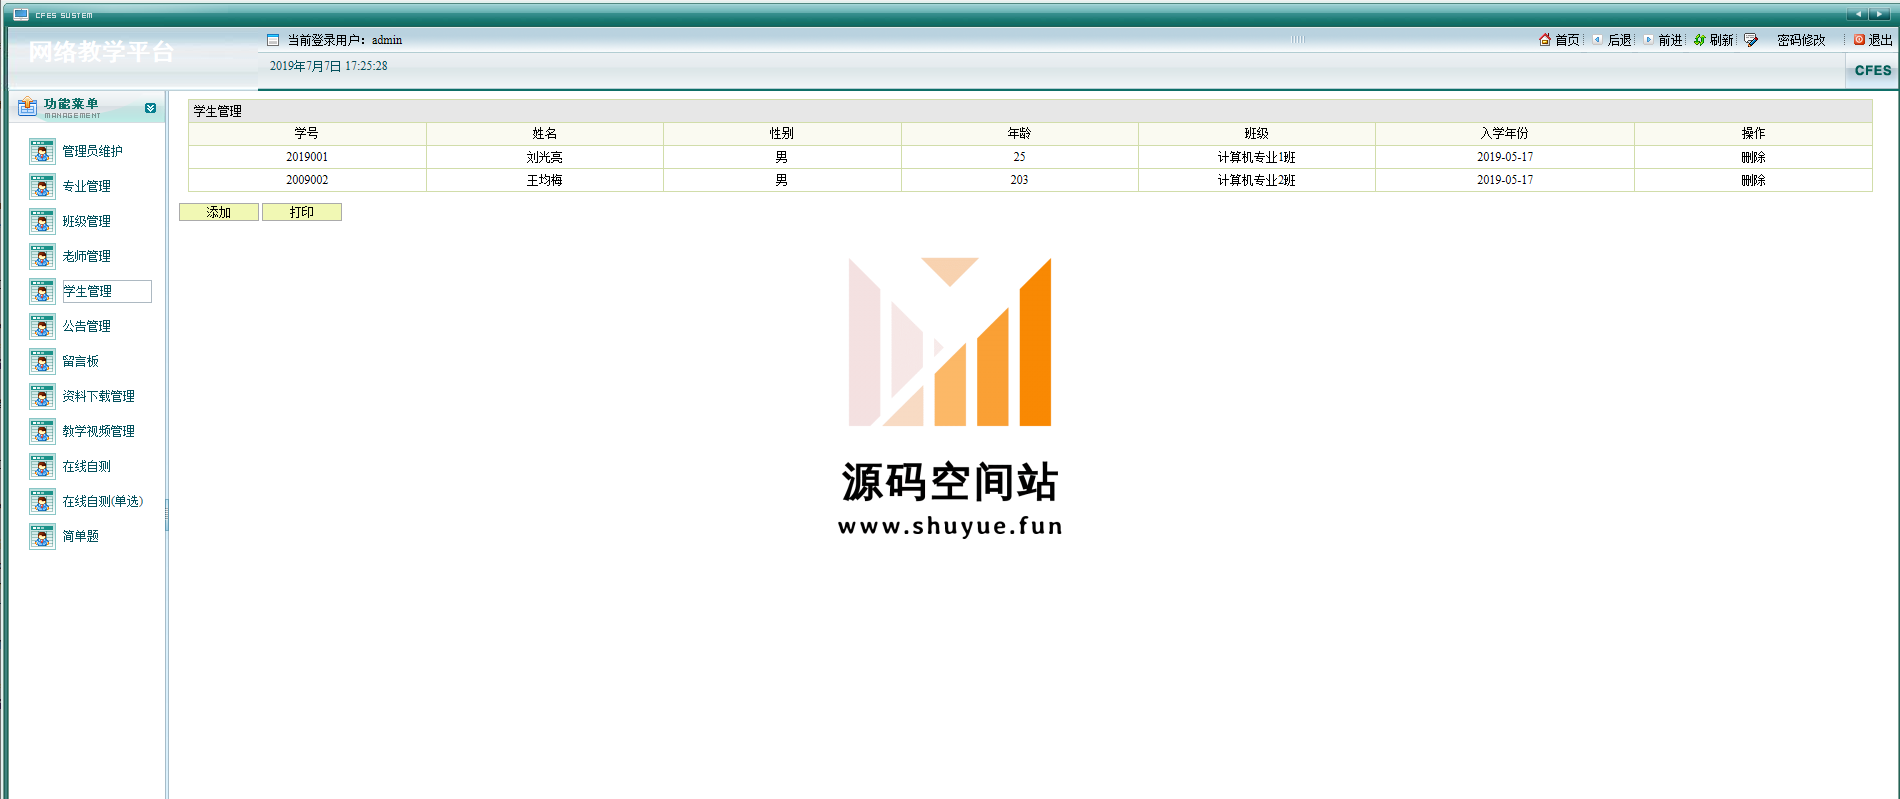Click the back arrow icon beside 后退
Image resolution: width=1900 pixels, height=799 pixels.
pos(1597,40)
